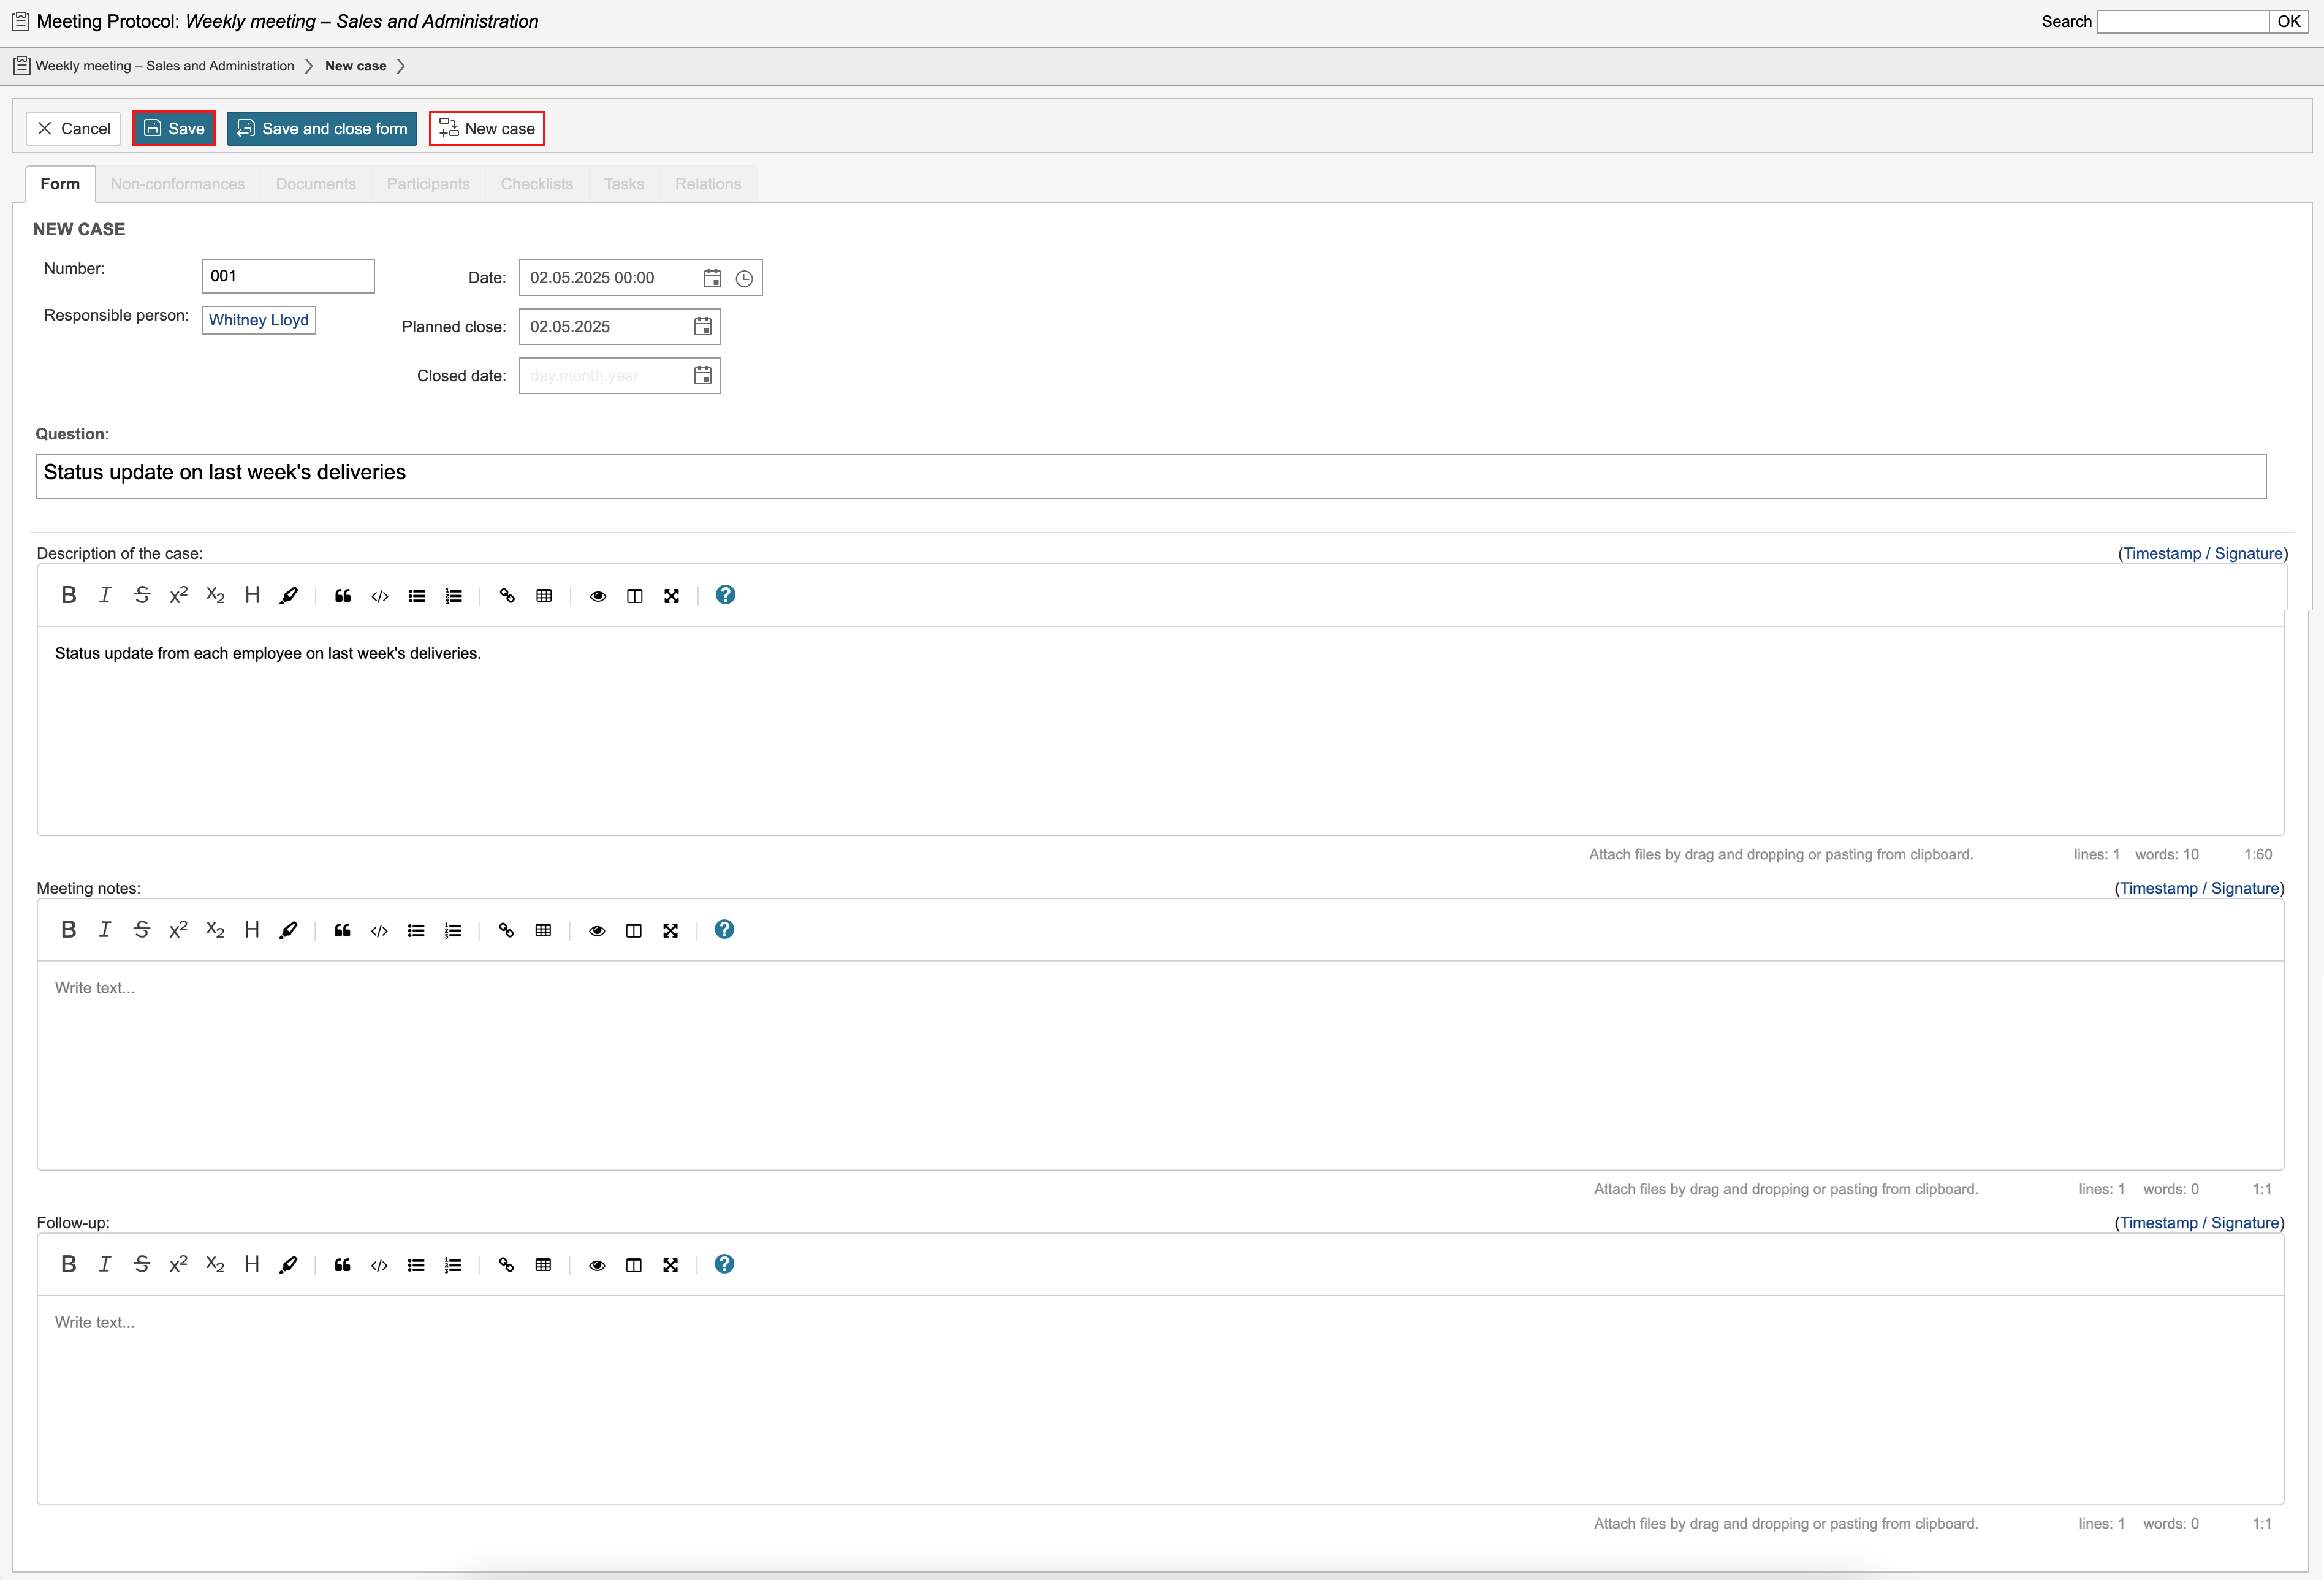Insert table in Meeting notes editor
This screenshot has width=2324, height=1580.
click(x=543, y=931)
